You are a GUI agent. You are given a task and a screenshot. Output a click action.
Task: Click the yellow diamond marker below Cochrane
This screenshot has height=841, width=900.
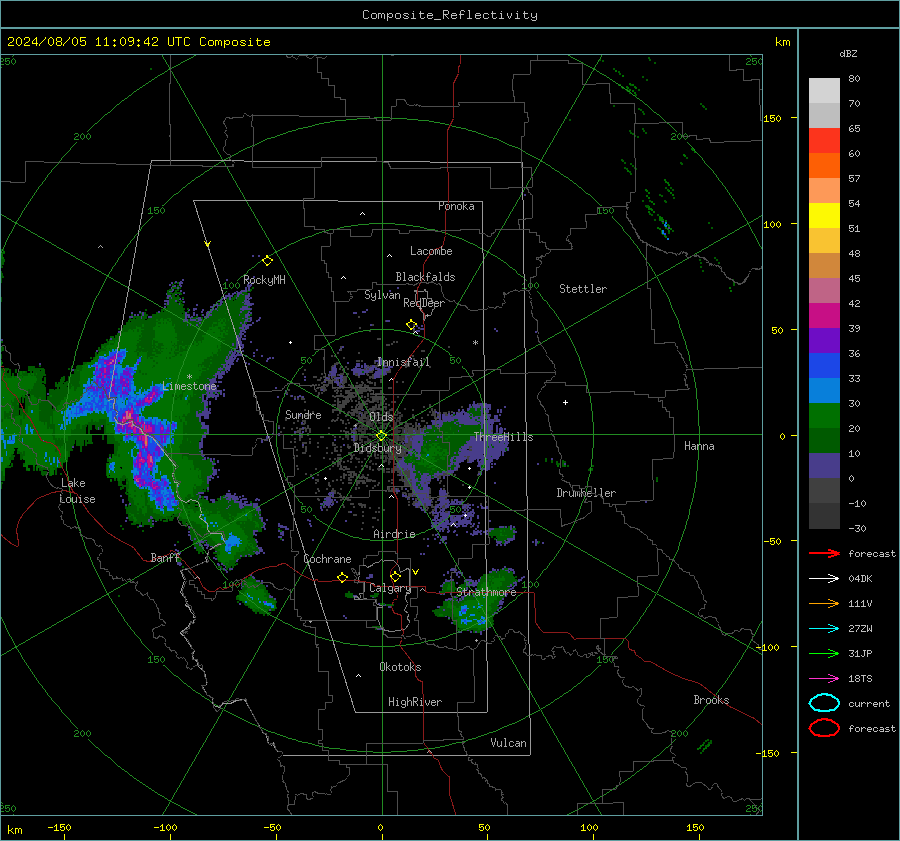[342, 577]
